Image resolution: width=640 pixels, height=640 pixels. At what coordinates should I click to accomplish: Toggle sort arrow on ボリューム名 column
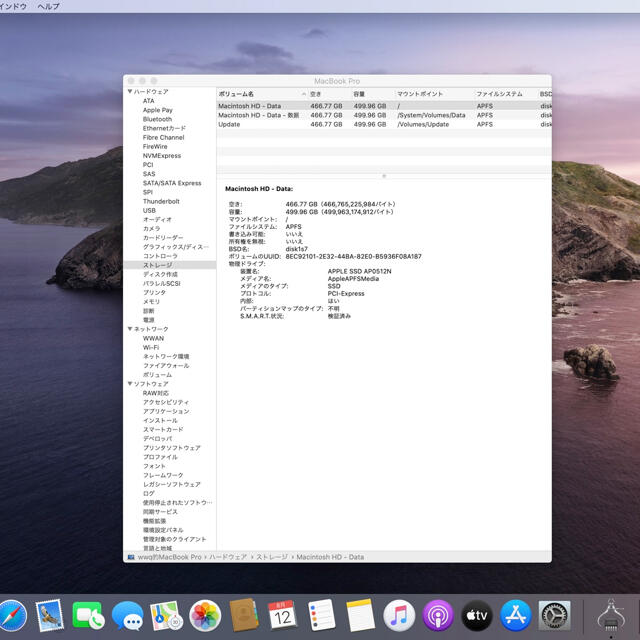[x=304, y=94]
